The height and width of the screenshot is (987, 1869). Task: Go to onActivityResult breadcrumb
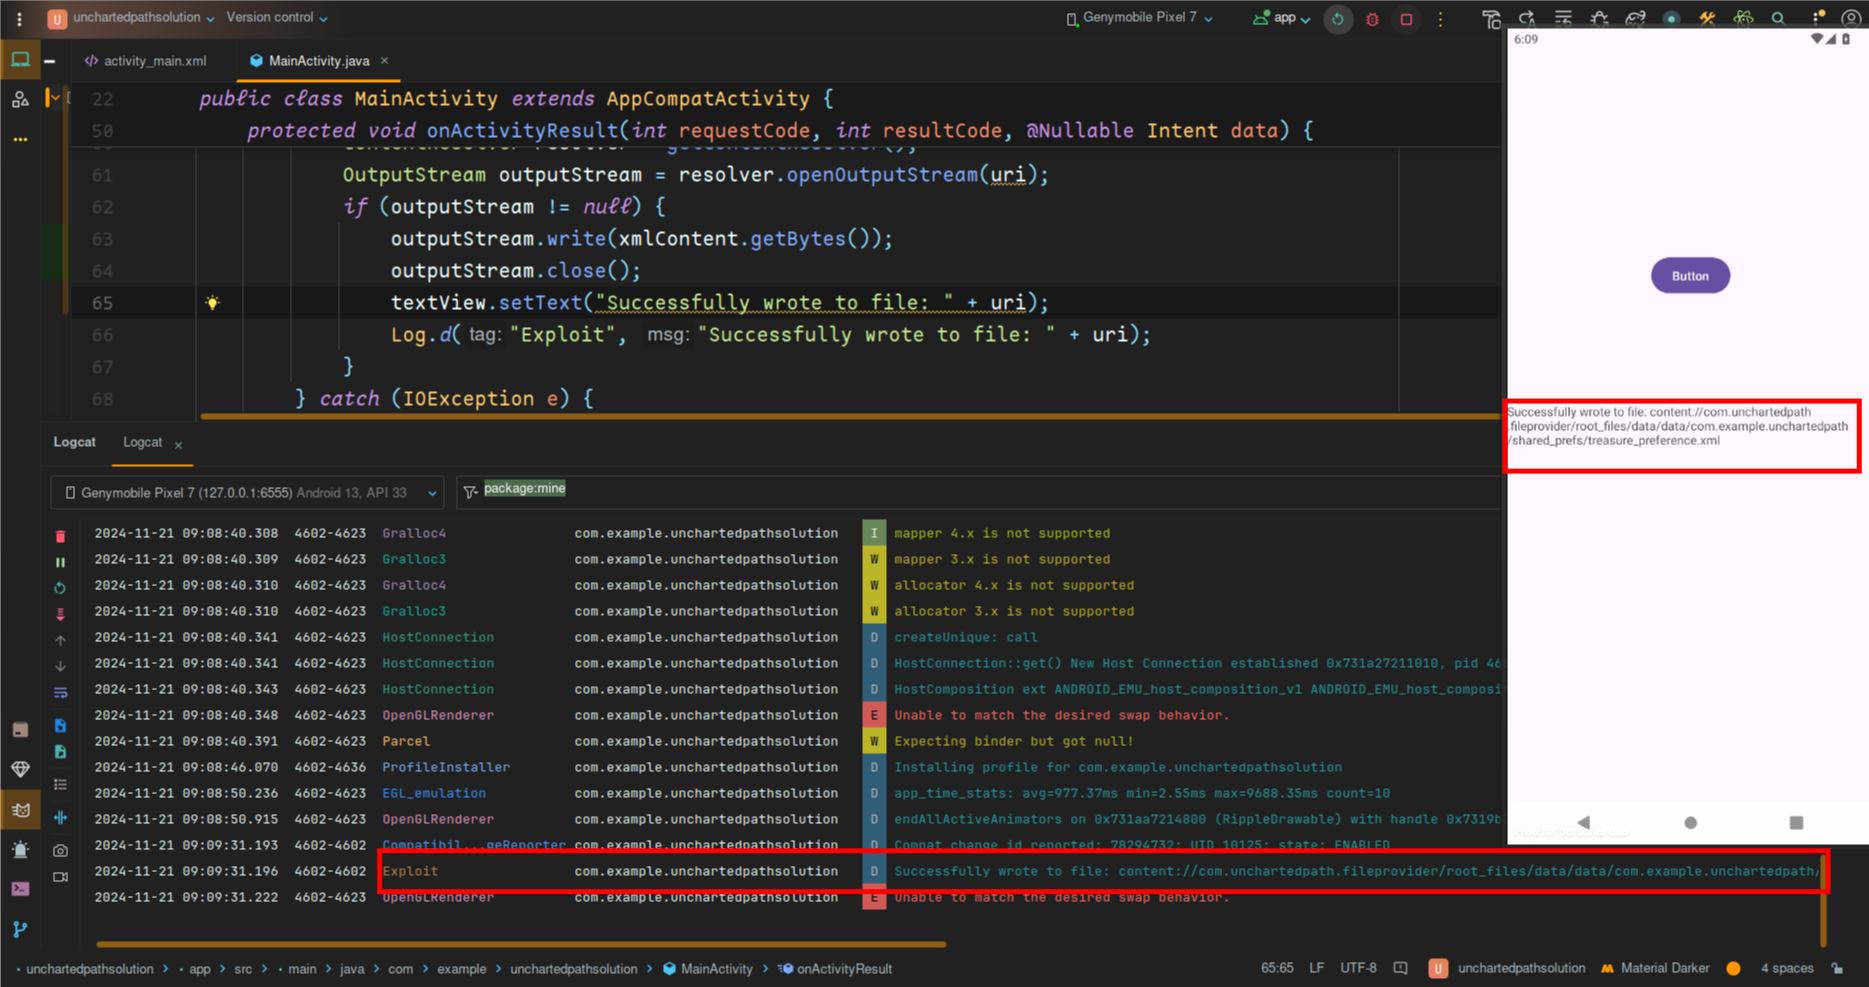pyautogui.click(x=835, y=968)
